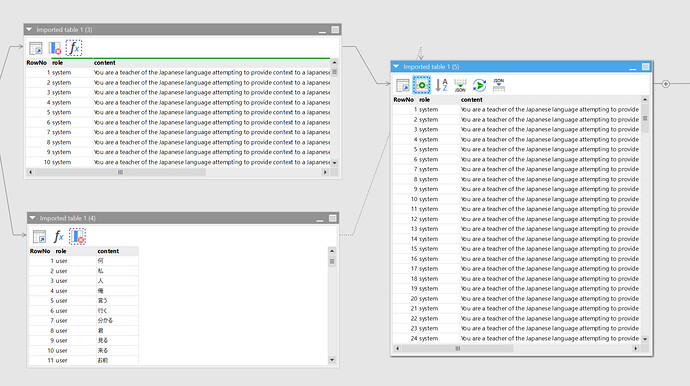Select the 'system' role cell in row 5 of table (3)
This screenshot has height=386, width=690.
[x=72, y=112]
